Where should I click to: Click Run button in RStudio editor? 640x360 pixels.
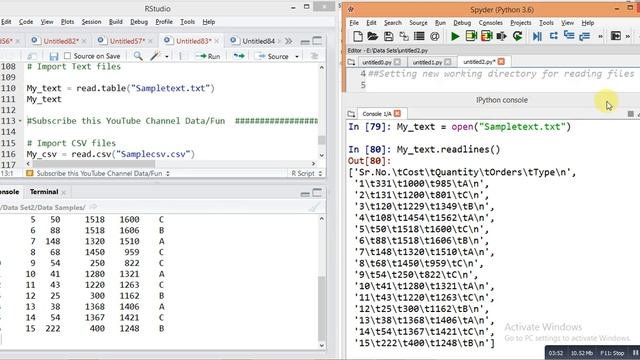click(x=208, y=56)
